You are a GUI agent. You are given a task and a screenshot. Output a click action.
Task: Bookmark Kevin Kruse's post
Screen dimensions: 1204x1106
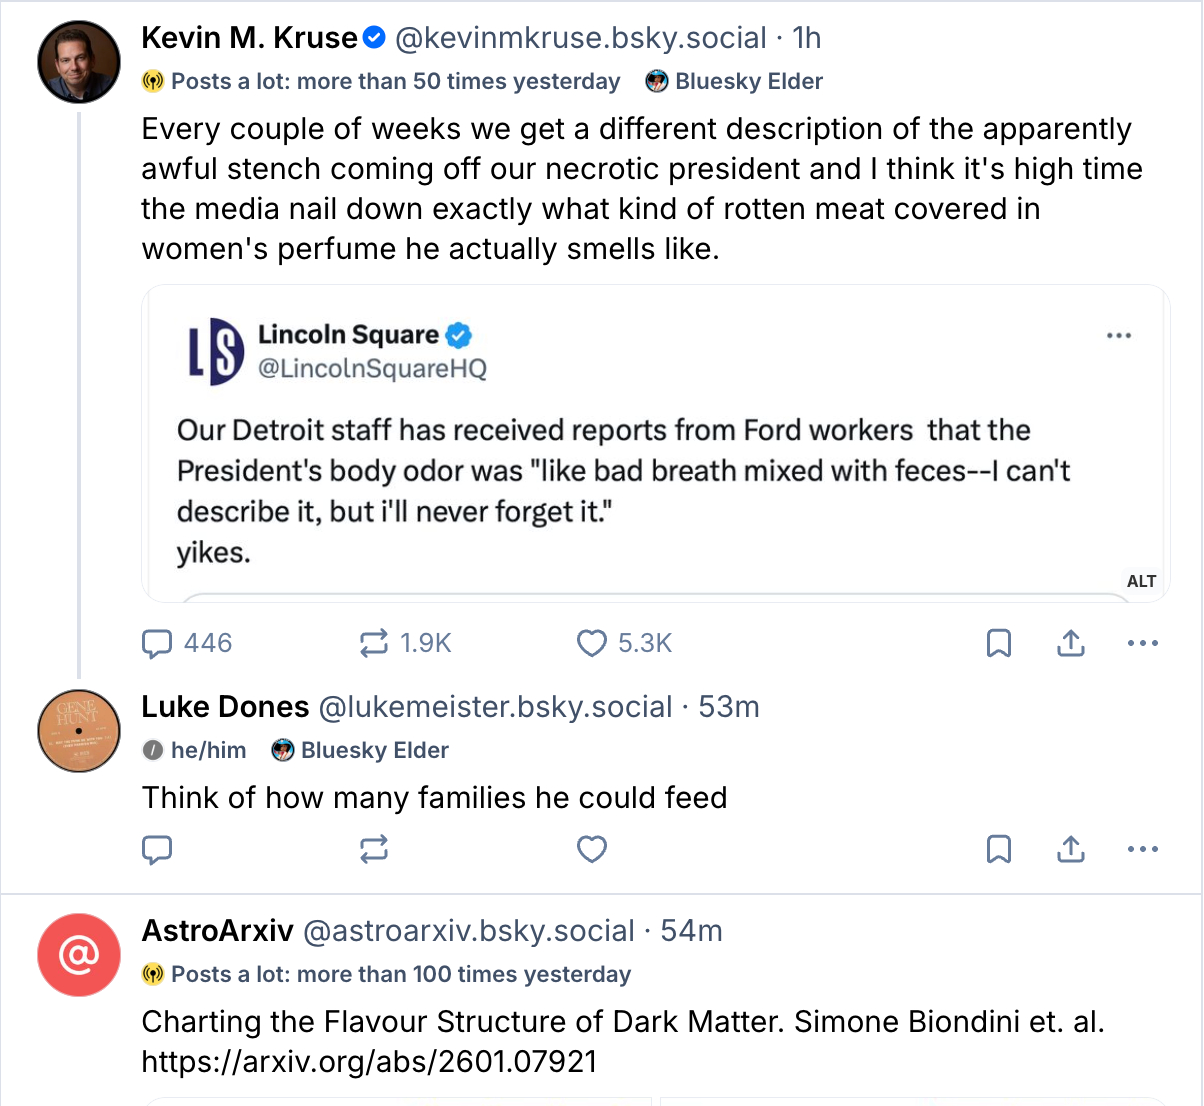pyautogui.click(x=998, y=643)
